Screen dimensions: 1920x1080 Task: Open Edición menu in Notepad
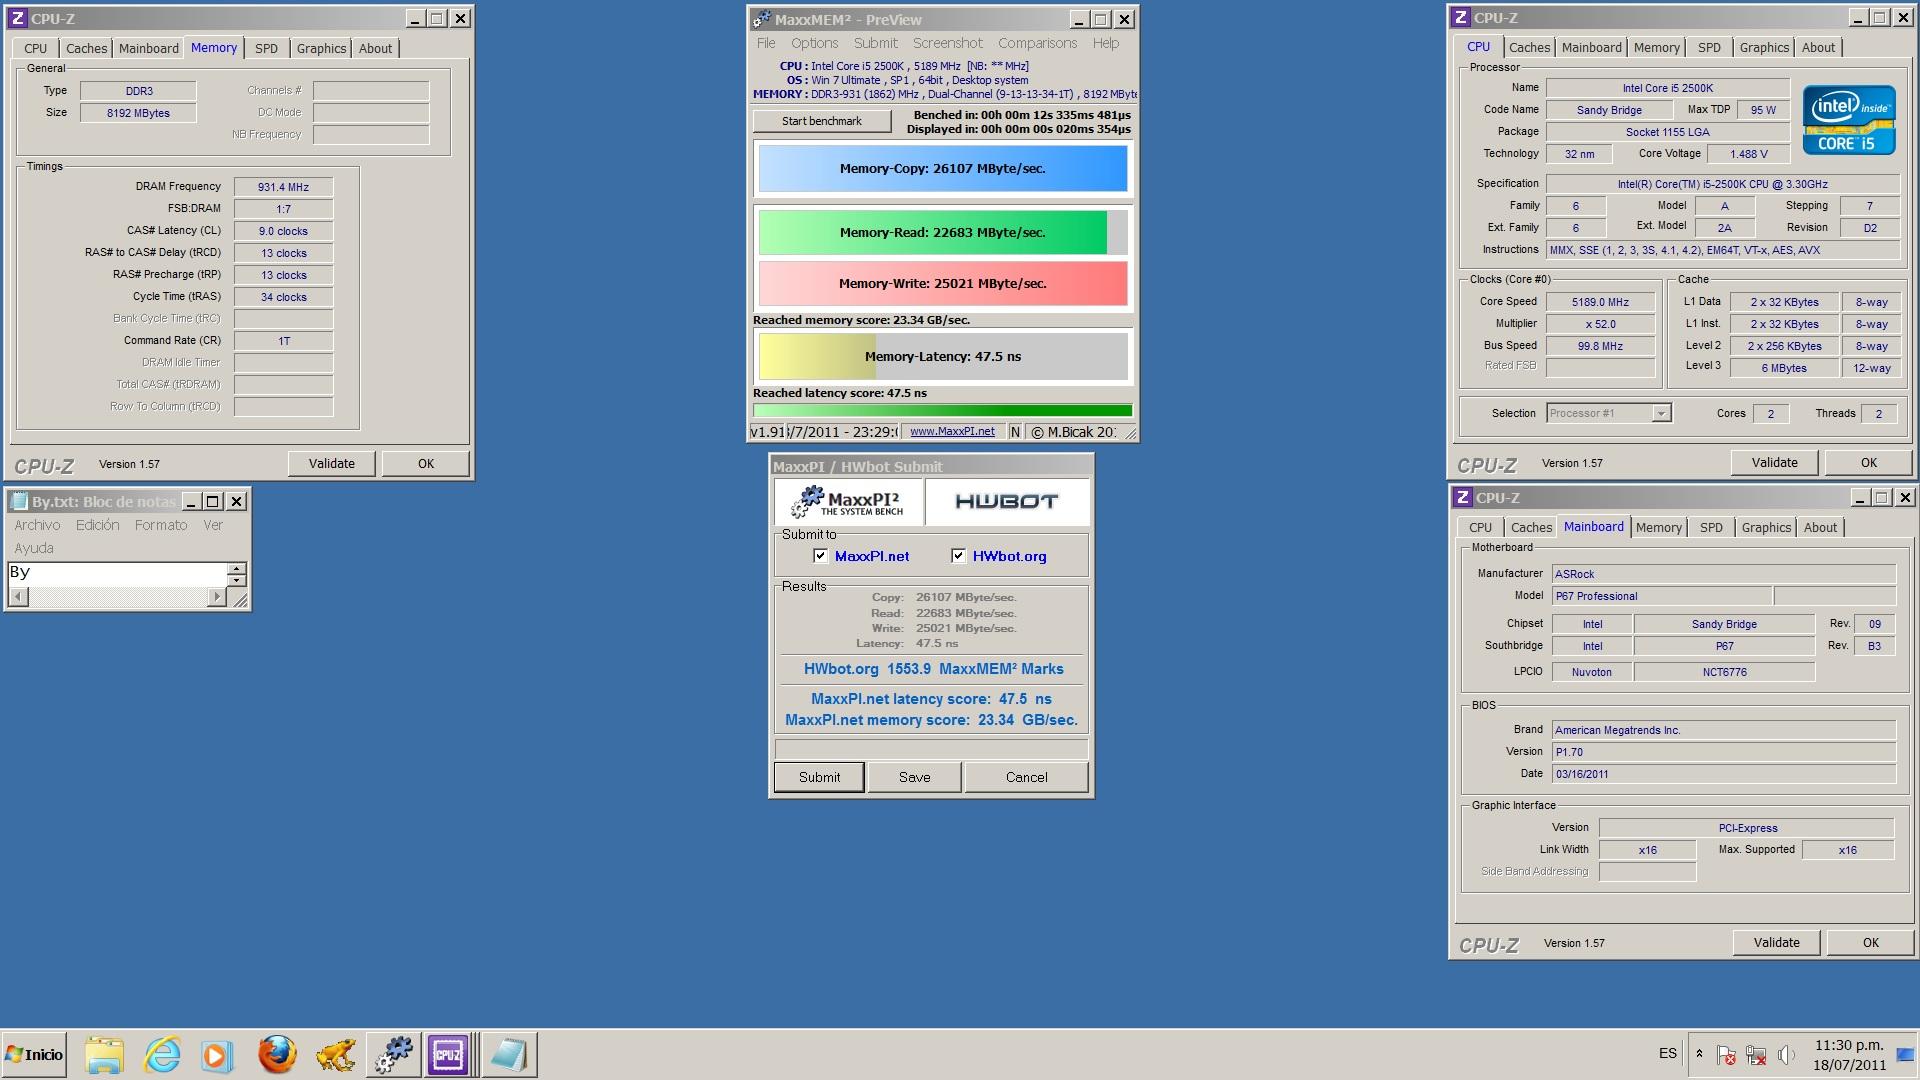tap(97, 525)
